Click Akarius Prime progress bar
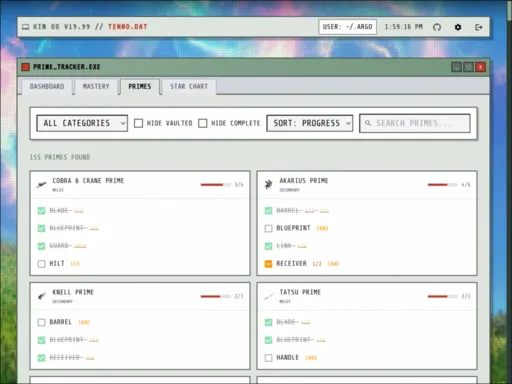Image resolution: width=512 pixels, height=384 pixels. pos(443,185)
